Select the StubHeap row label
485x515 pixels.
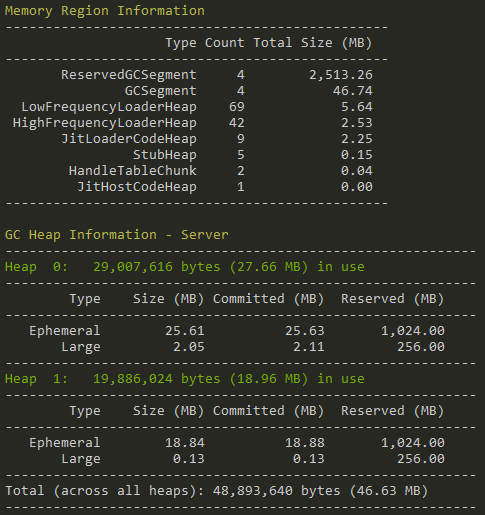(x=165, y=155)
